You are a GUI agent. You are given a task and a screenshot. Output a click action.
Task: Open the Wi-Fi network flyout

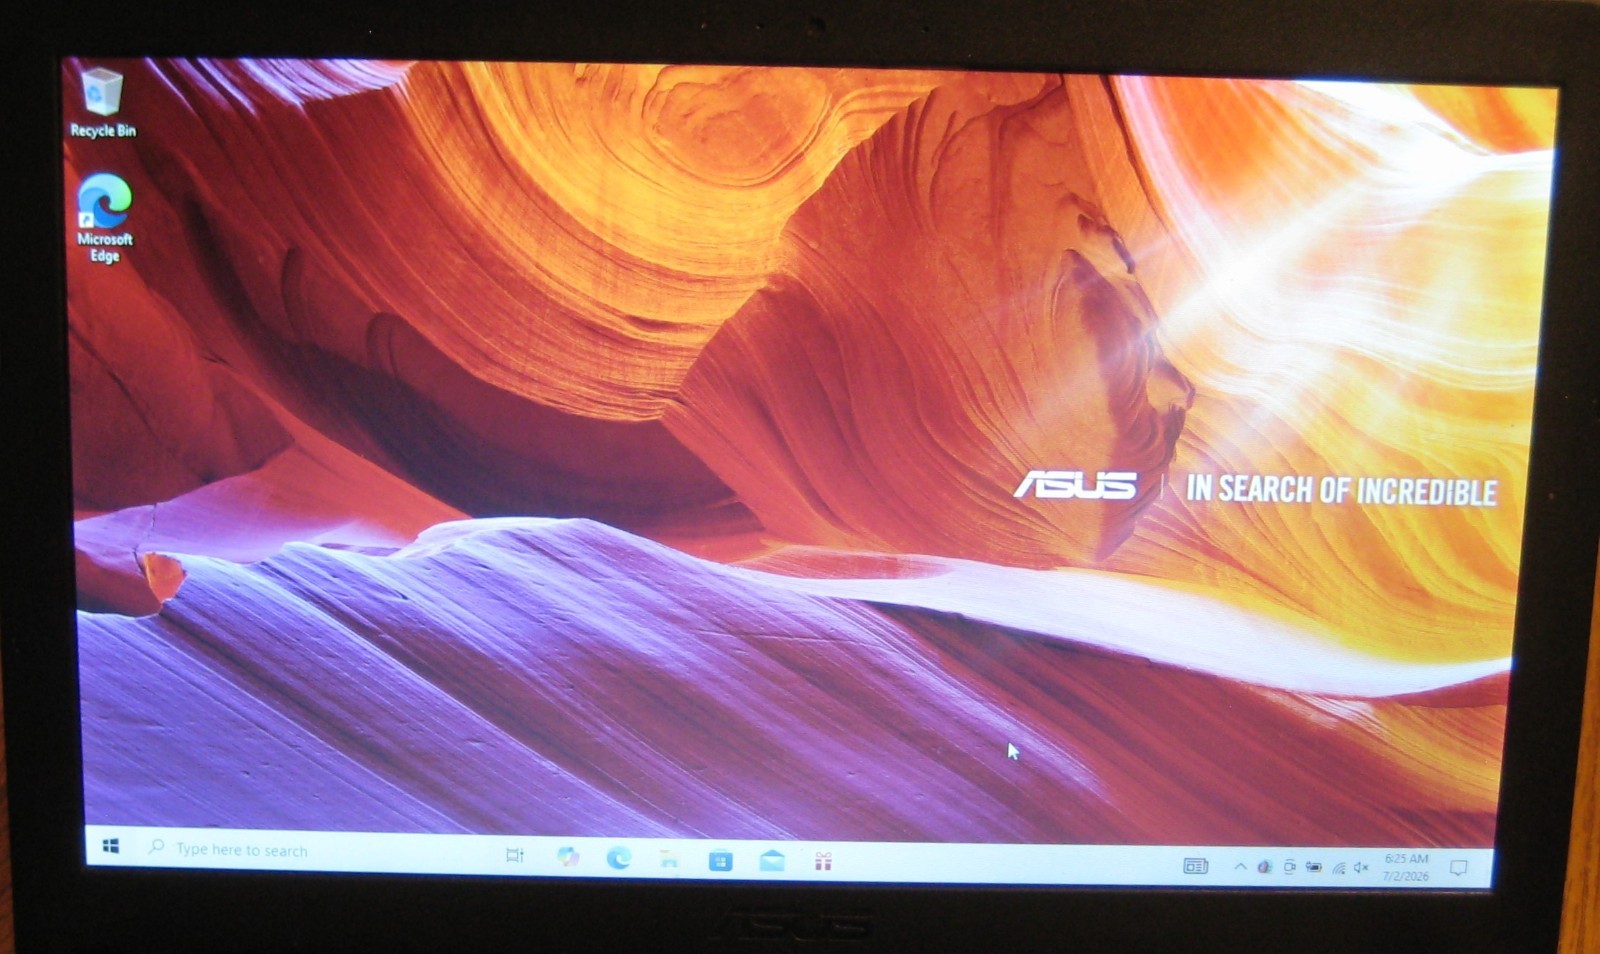pyautogui.click(x=1338, y=868)
